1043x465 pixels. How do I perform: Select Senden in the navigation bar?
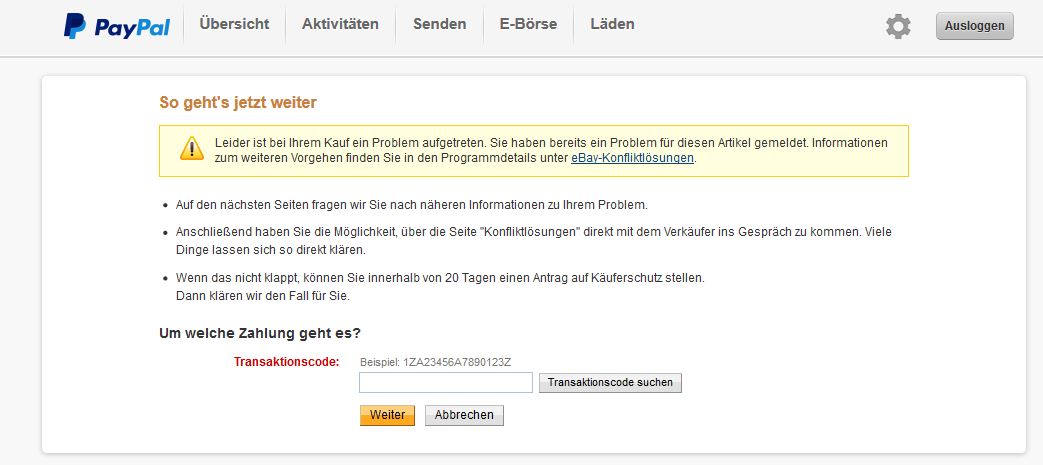coord(439,24)
